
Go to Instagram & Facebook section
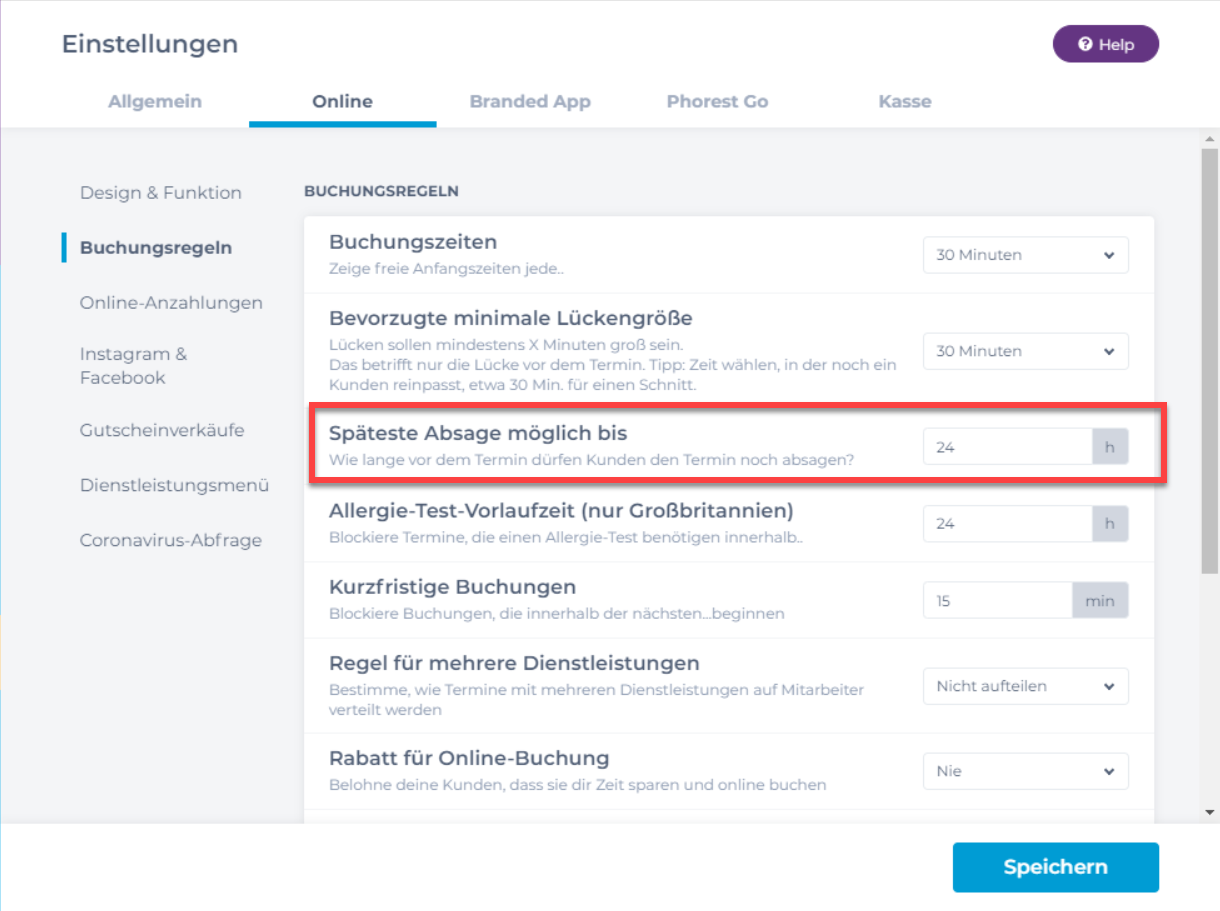(x=133, y=366)
